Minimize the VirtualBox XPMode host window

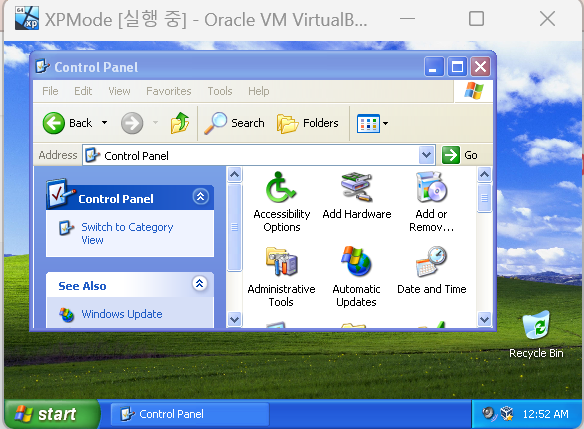(x=407, y=18)
